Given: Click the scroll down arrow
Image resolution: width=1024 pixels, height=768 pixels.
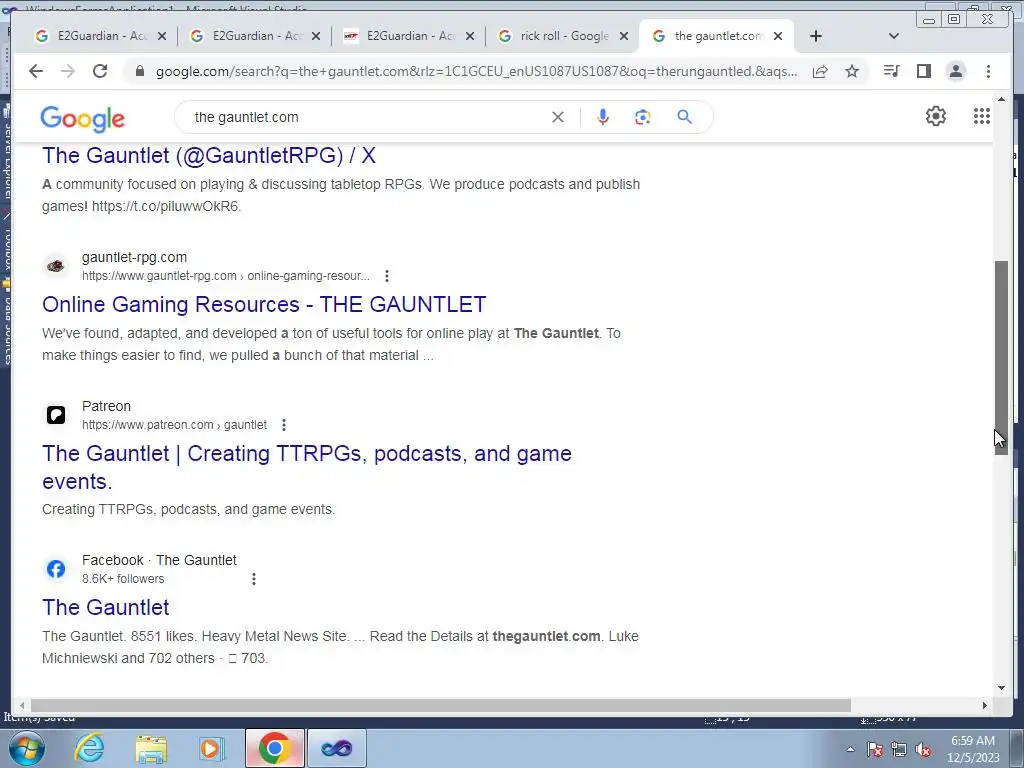Looking at the screenshot, I should pos(1001,688).
